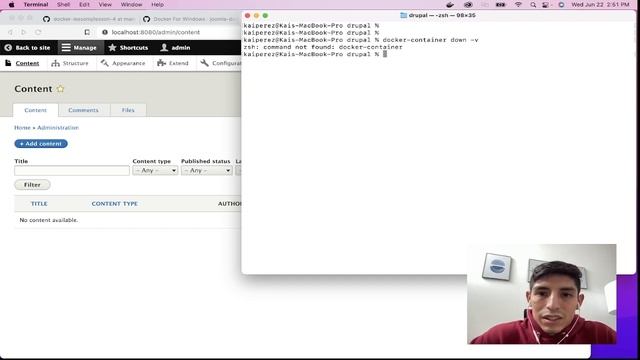Image resolution: width=640 pixels, height=360 pixels.
Task: Select the Files tab
Action: coord(128,110)
